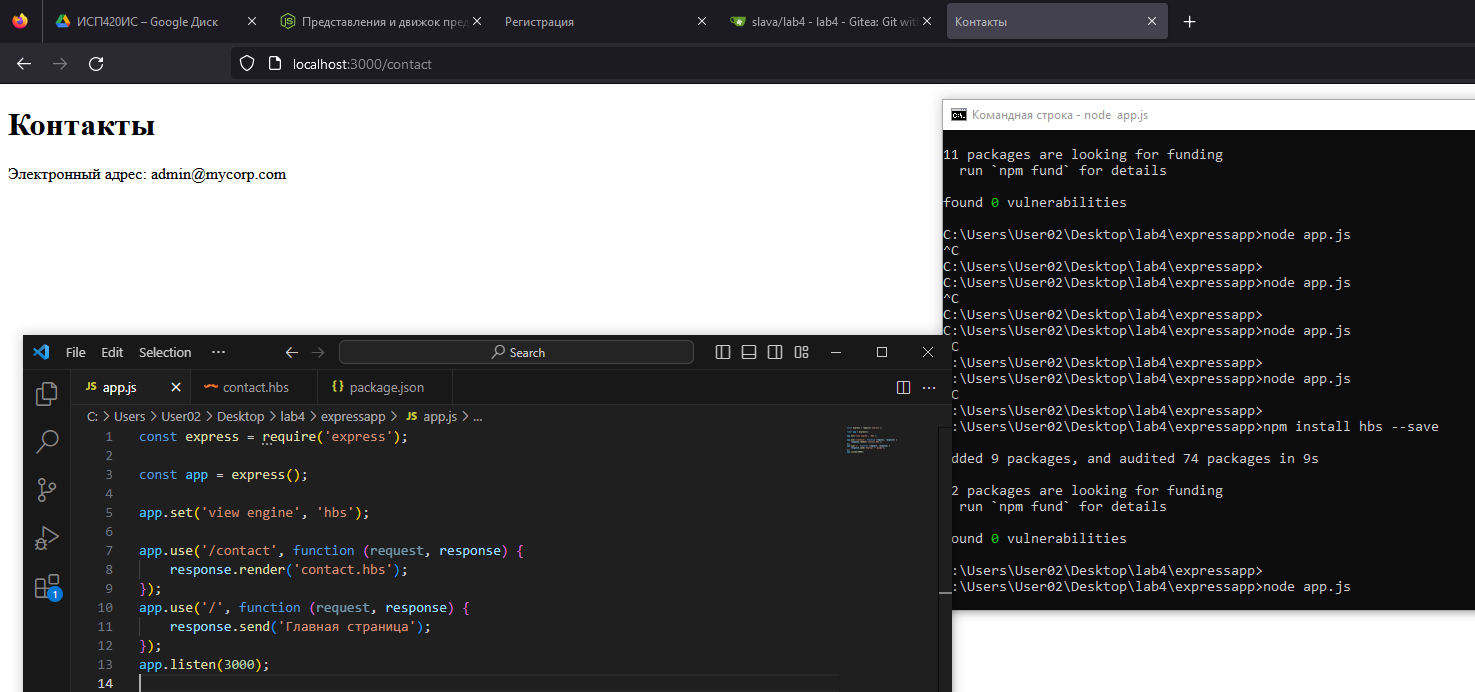
Task: Open the Search view in activity bar
Action: 46,442
